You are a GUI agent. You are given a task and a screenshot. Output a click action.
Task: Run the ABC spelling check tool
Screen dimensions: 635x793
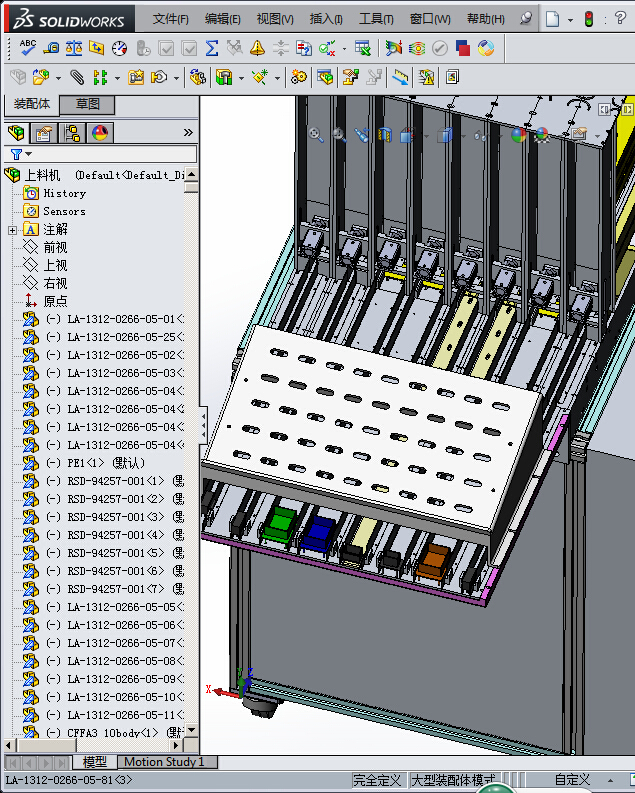[x=27, y=48]
